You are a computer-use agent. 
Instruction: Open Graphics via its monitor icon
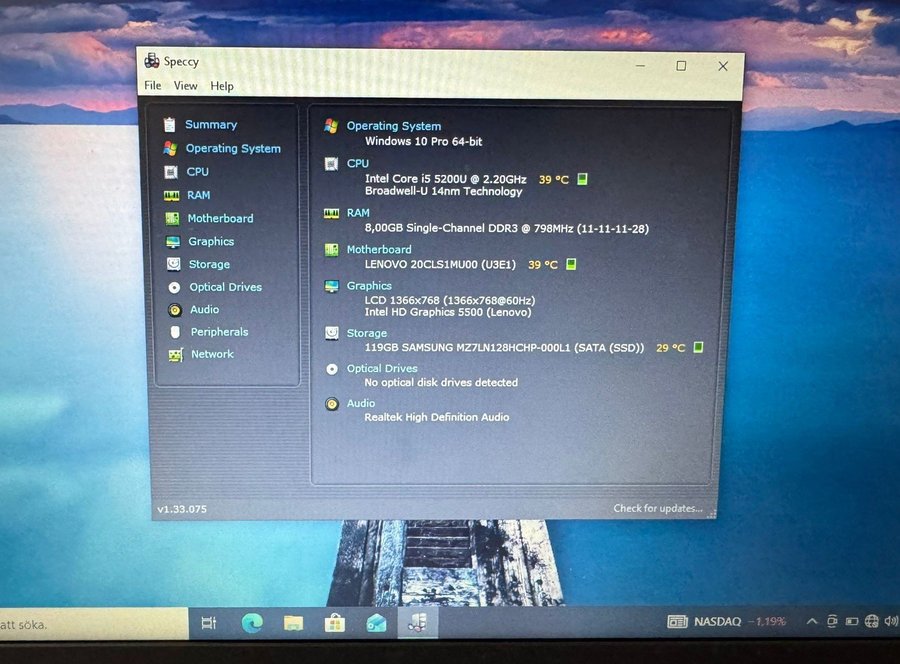(173, 242)
